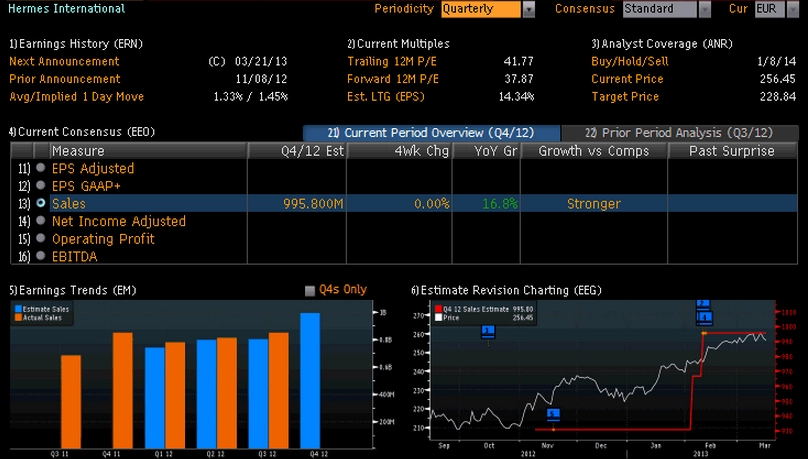Image resolution: width=808 pixels, height=459 pixels.
Task: Click the topmost February event flag labelled 2
Action: pyautogui.click(x=704, y=304)
